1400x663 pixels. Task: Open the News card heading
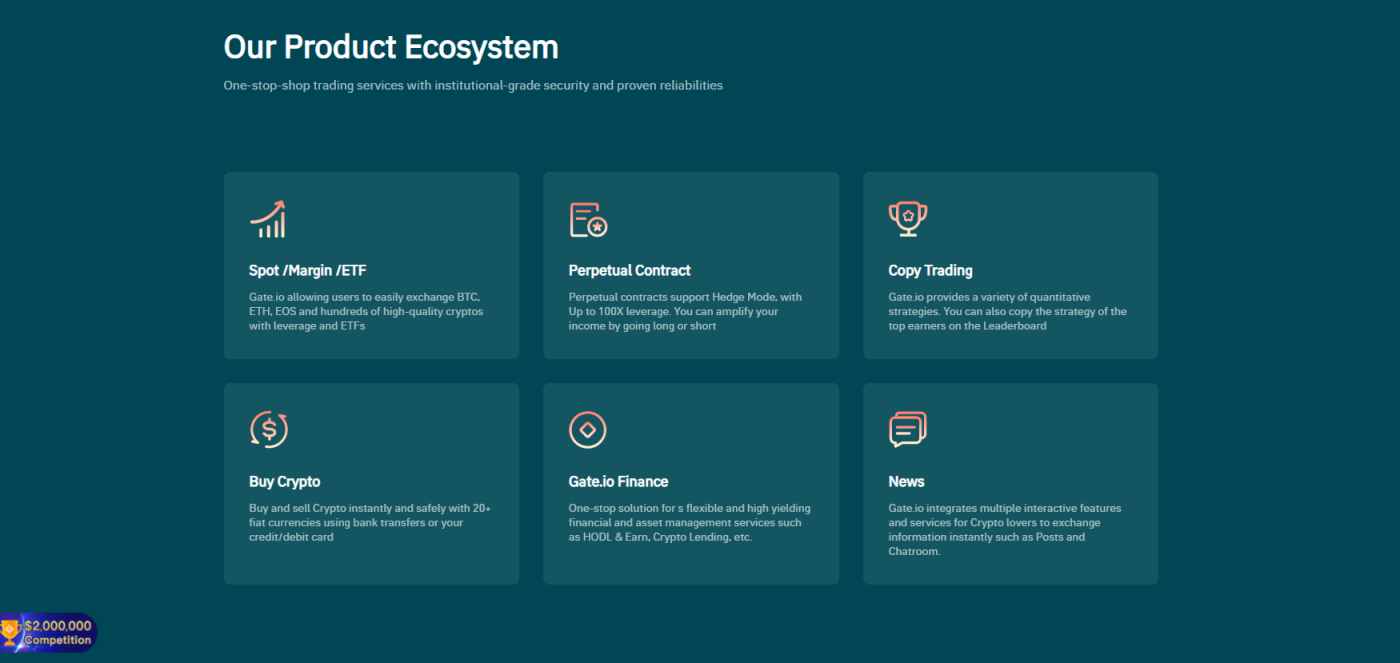pos(906,481)
